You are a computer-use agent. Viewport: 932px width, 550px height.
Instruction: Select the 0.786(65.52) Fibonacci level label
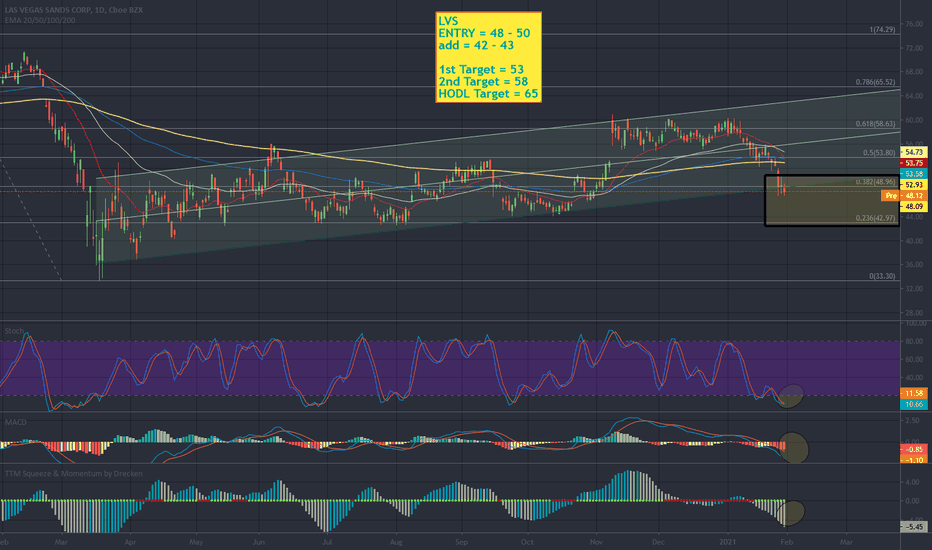coord(876,82)
